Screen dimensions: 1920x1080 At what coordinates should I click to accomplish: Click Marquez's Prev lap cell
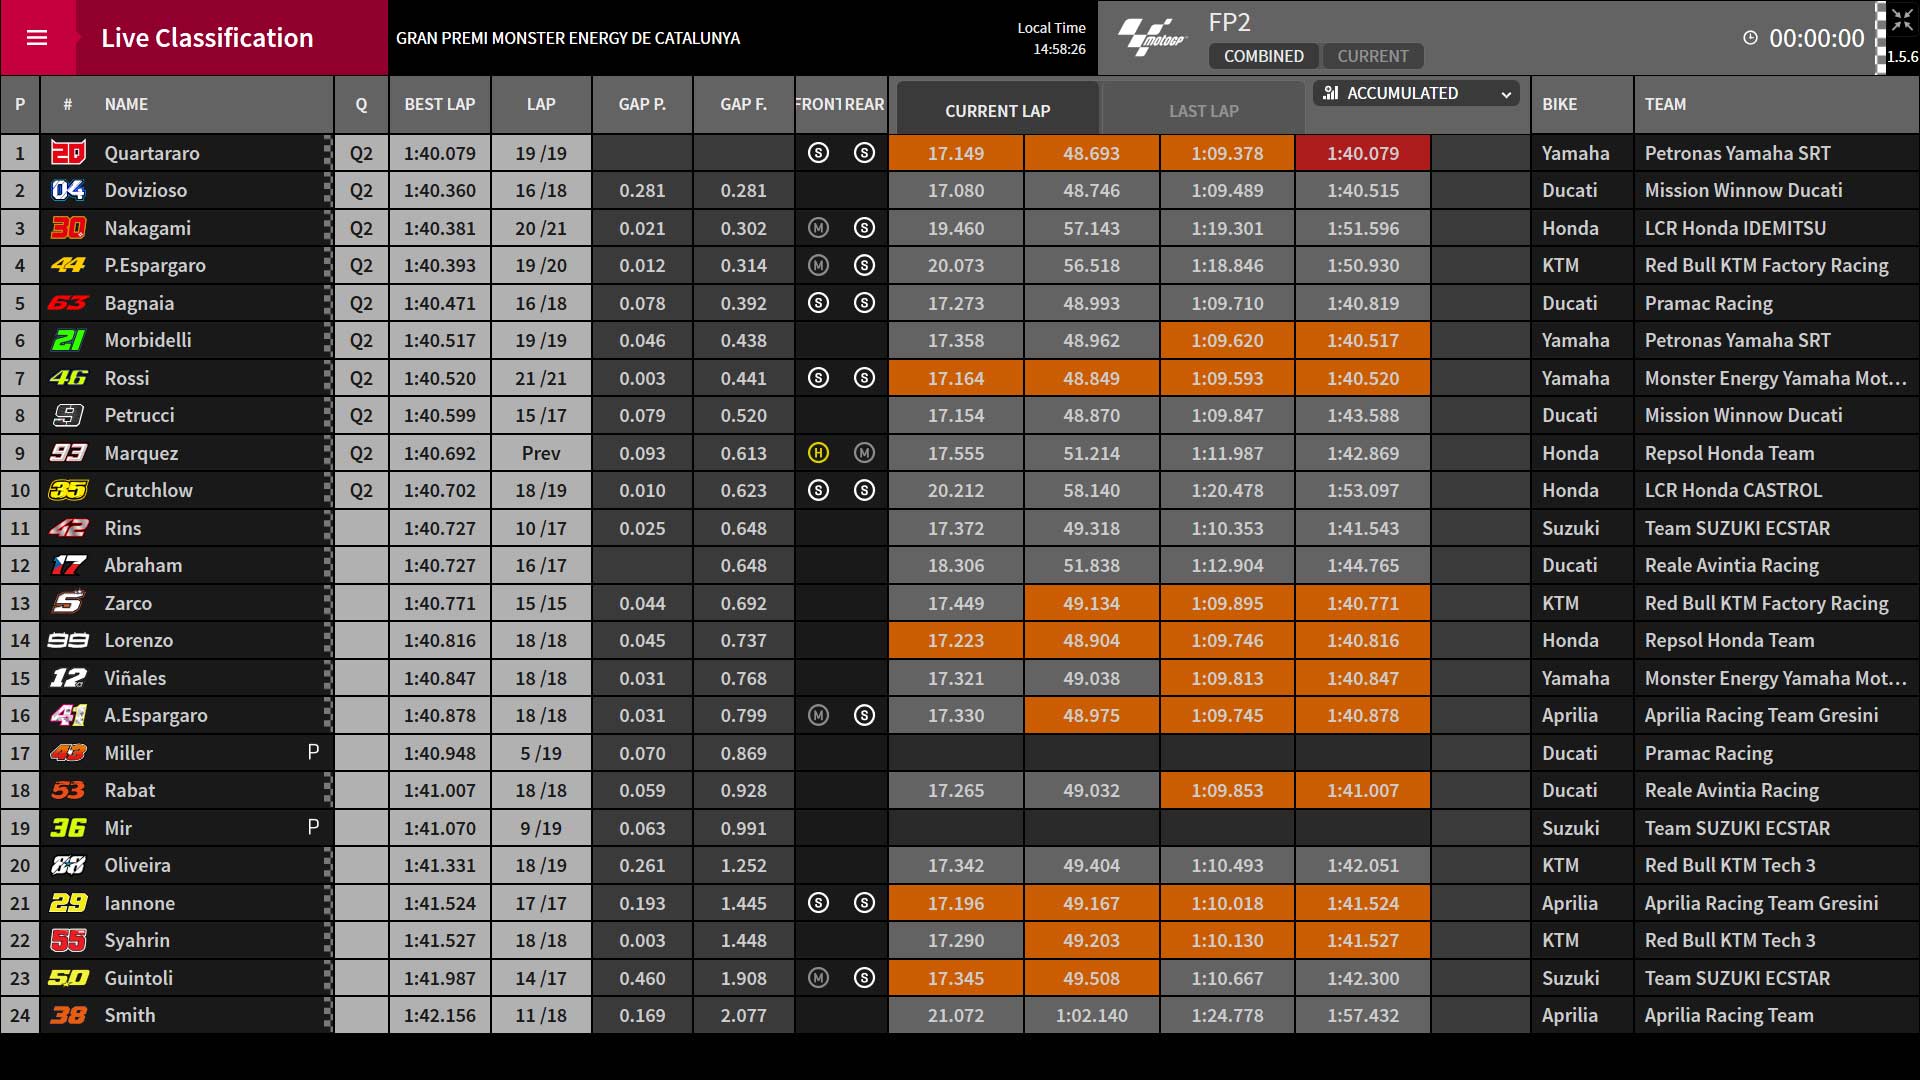(541, 453)
